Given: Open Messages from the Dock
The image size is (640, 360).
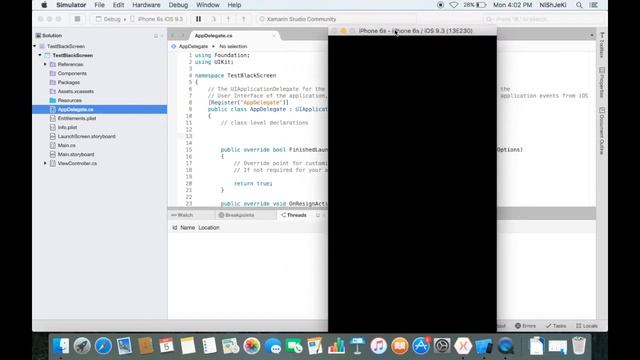Looking at the screenshot, I should pos(273,346).
